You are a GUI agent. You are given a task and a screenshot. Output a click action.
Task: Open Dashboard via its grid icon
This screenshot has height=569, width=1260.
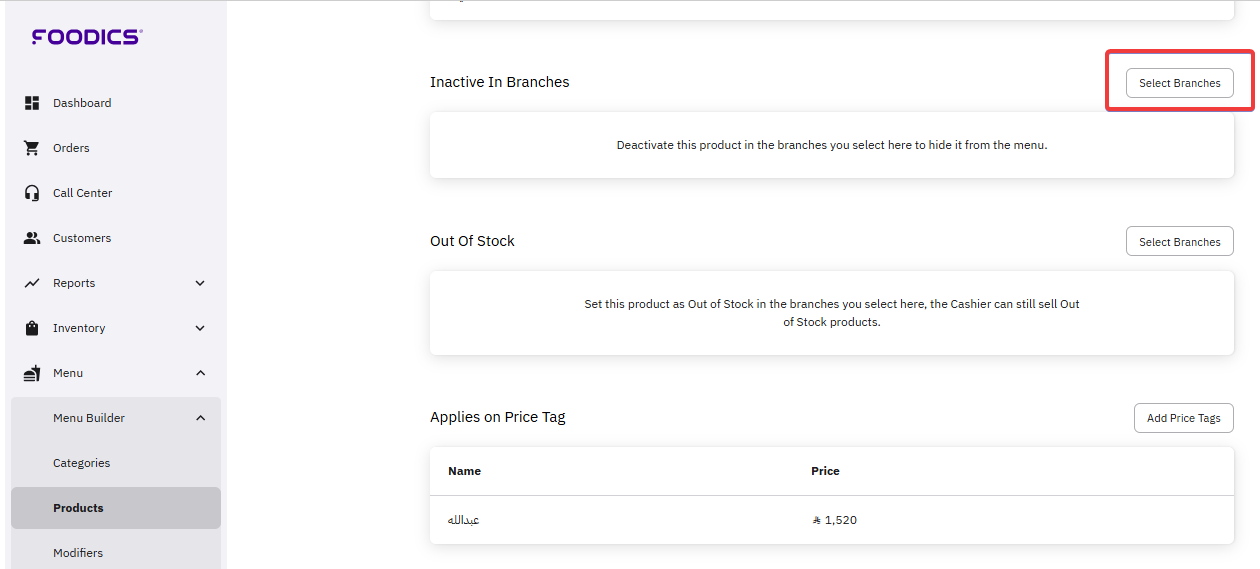click(x=32, y=103)
